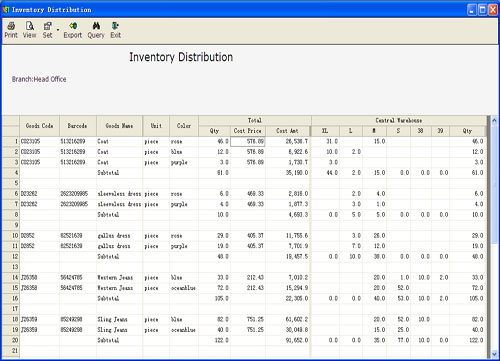Select the Goods Name column header
500x361 pixels.
point(119,126)
